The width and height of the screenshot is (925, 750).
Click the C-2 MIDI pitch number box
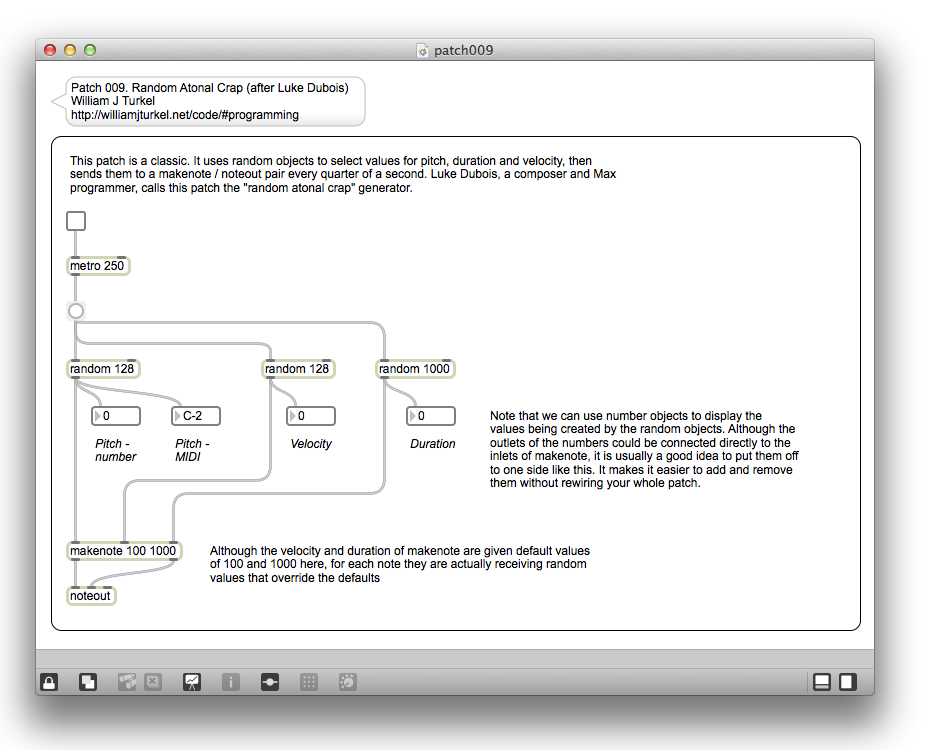point(196,416)
